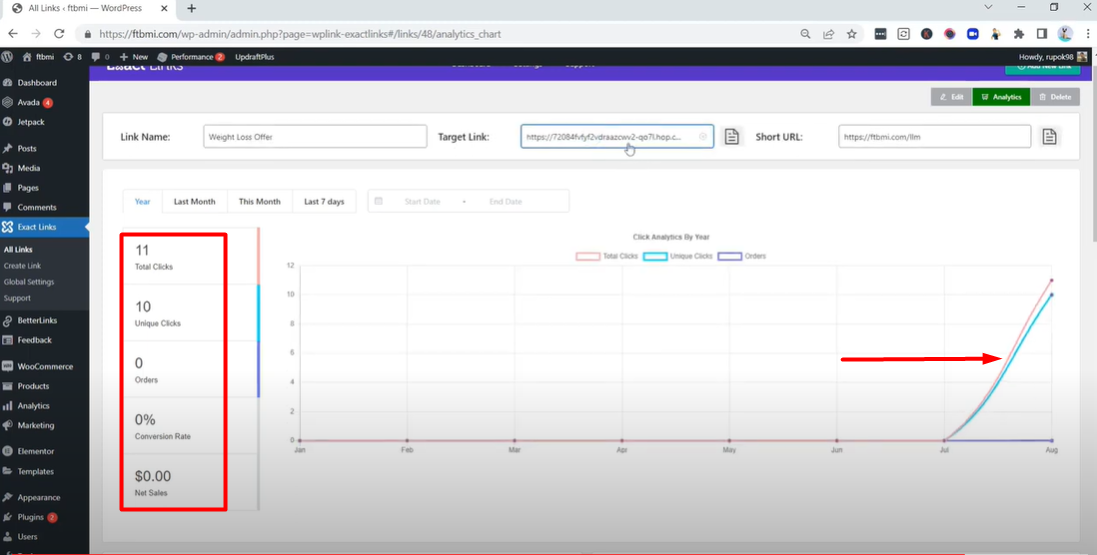1097x555 pixels.
Task: Open Chrome three-dot menu
Action: click(x=1088, y=34)
